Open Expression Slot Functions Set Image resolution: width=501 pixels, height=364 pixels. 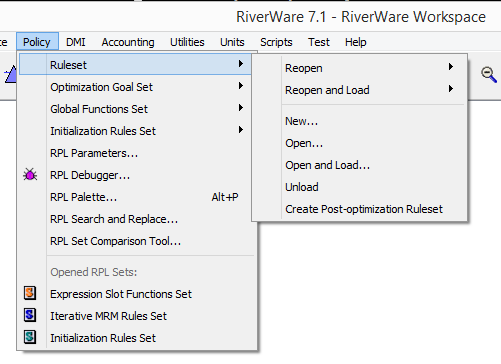(x=137, y=294)
